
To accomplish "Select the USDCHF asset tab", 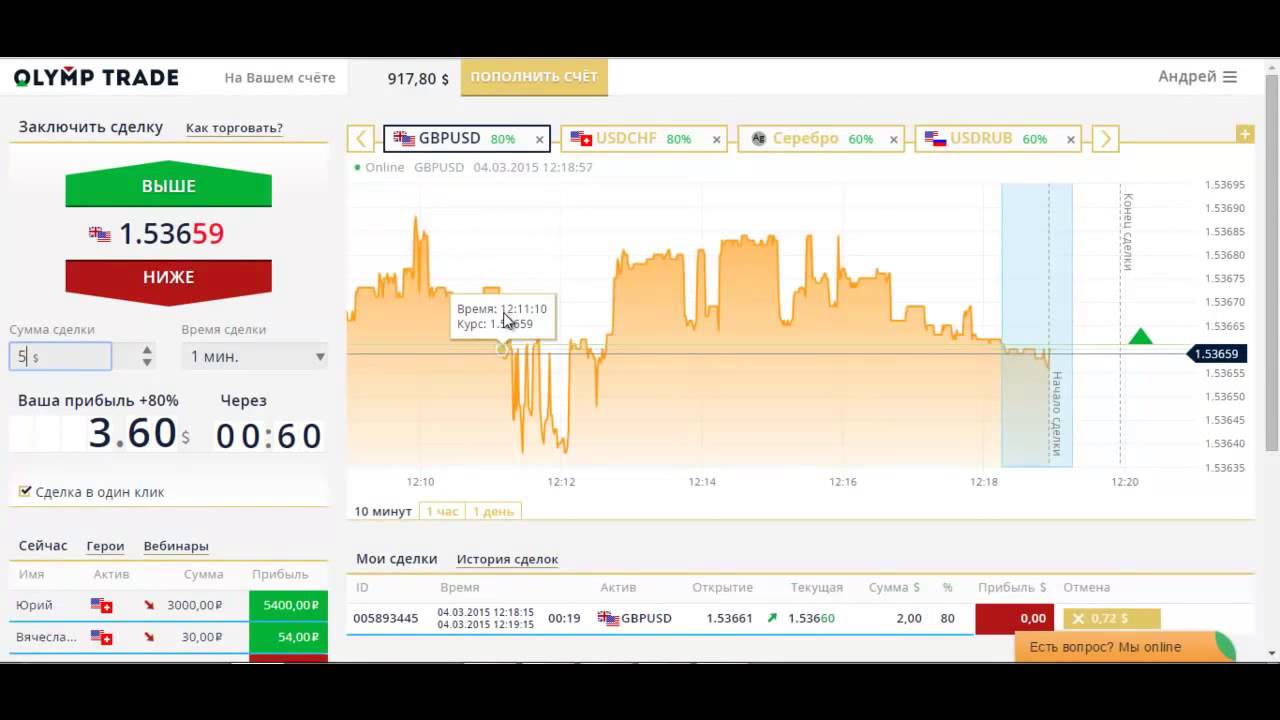I will point(643,138).
